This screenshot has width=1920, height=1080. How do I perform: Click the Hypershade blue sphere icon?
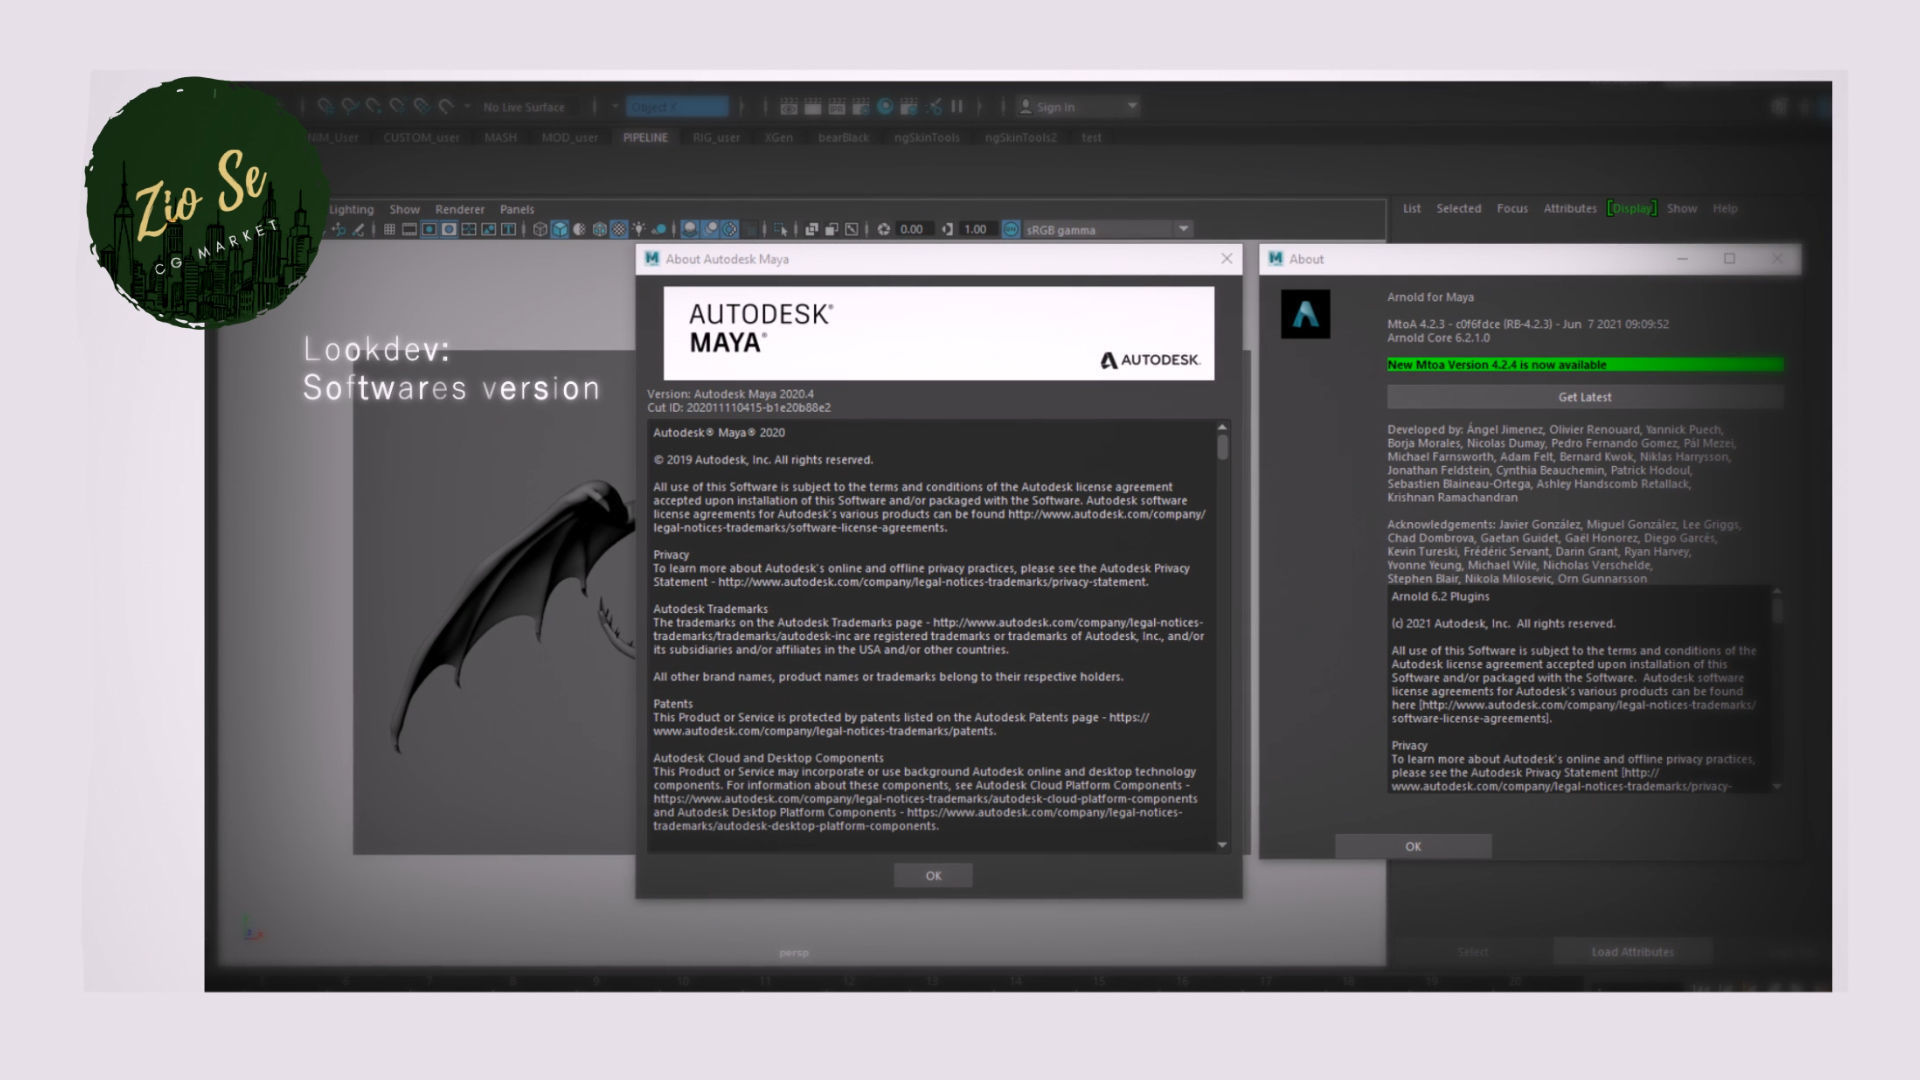885,106
